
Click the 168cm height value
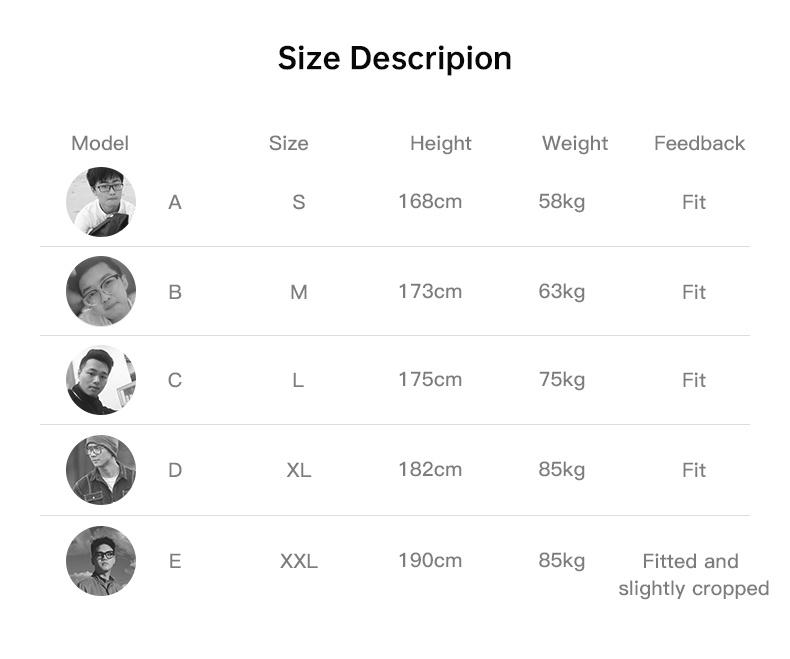click(x=430, y=202)
